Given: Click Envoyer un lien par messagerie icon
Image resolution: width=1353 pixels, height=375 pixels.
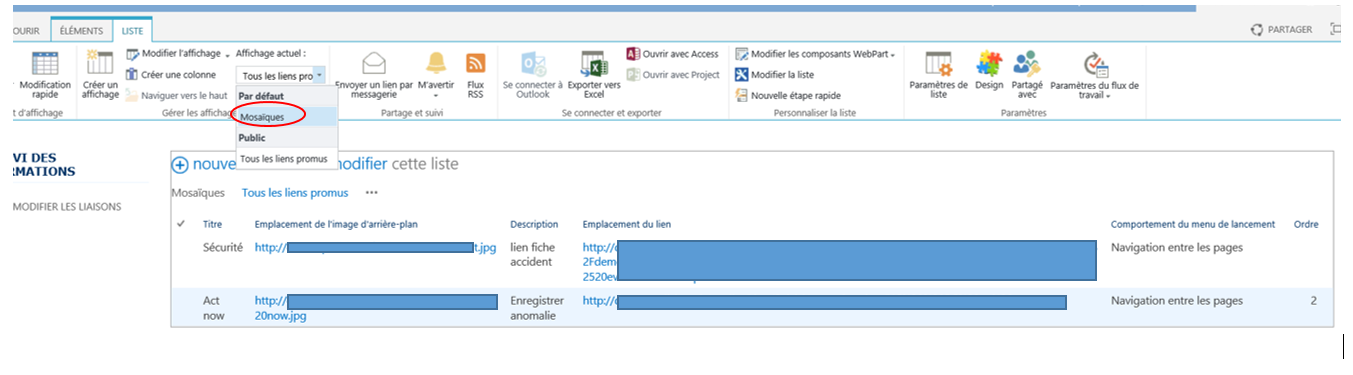Looking at the screenshot, I should point(373,63).
